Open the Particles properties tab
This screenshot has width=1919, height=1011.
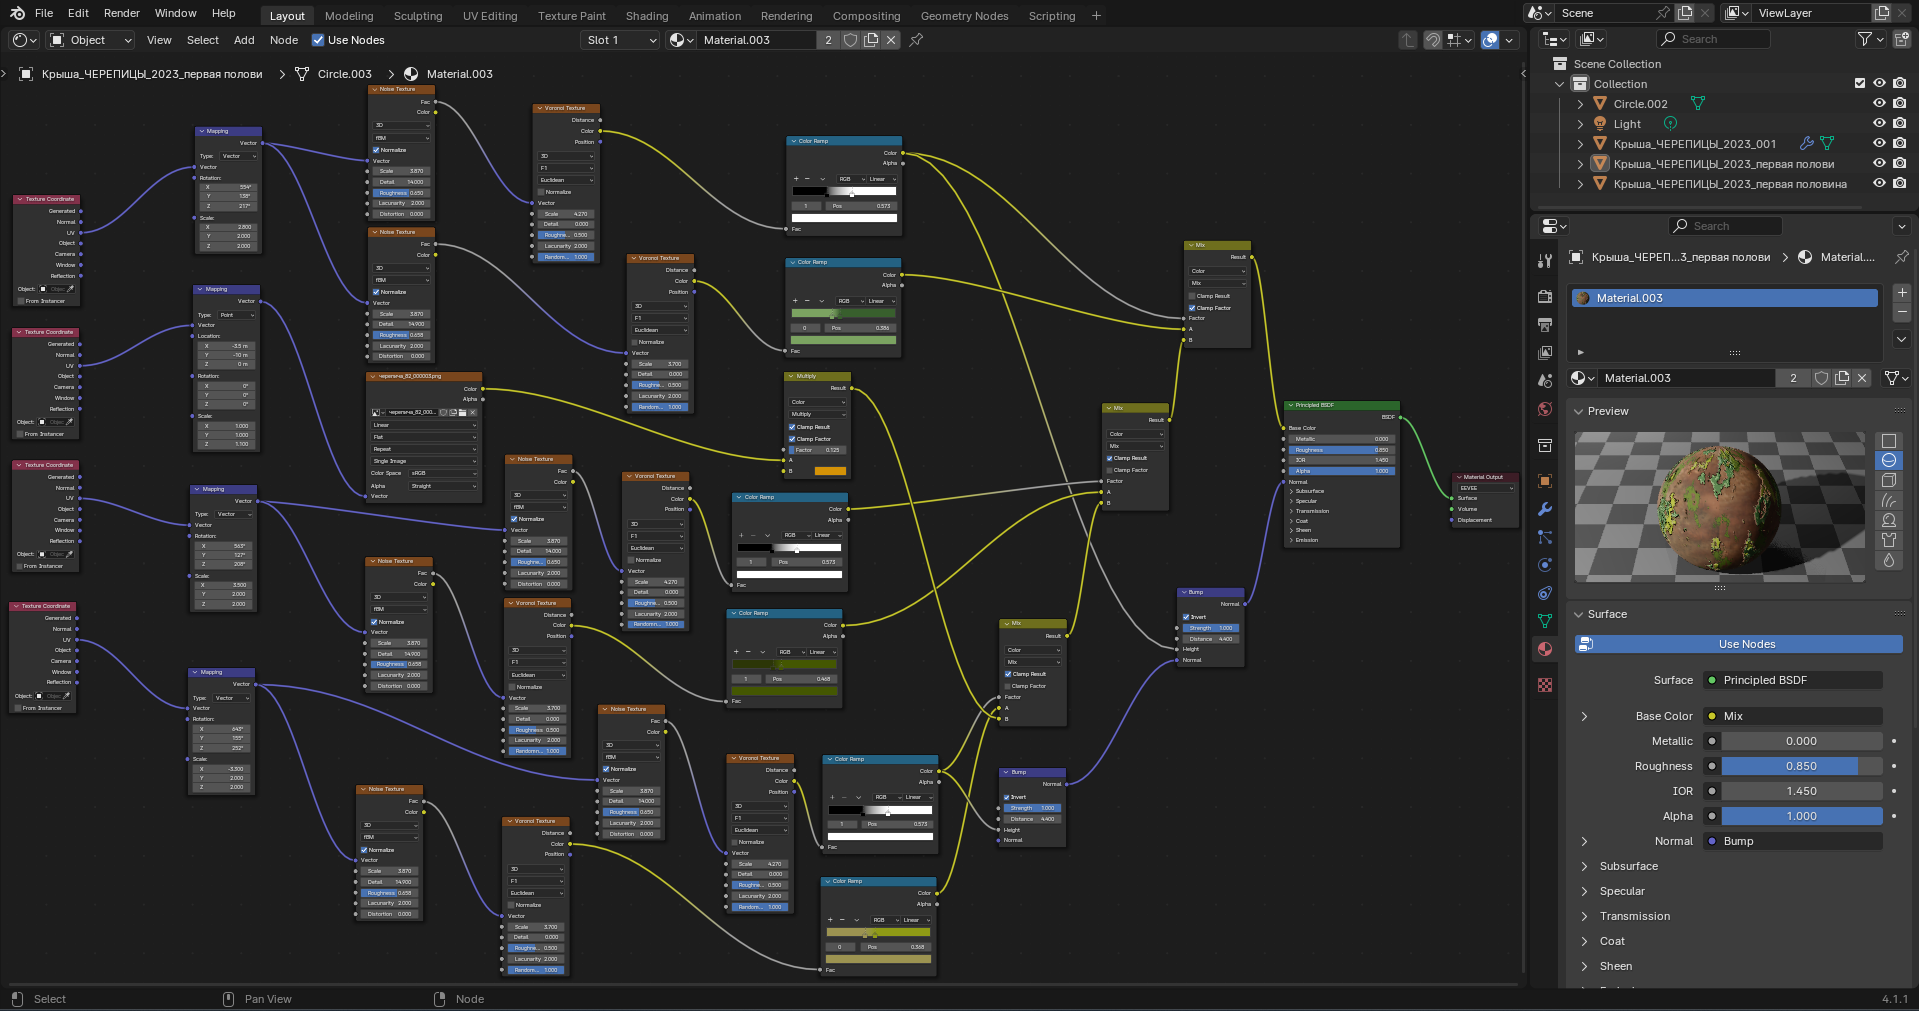[x=1545, y=537]
